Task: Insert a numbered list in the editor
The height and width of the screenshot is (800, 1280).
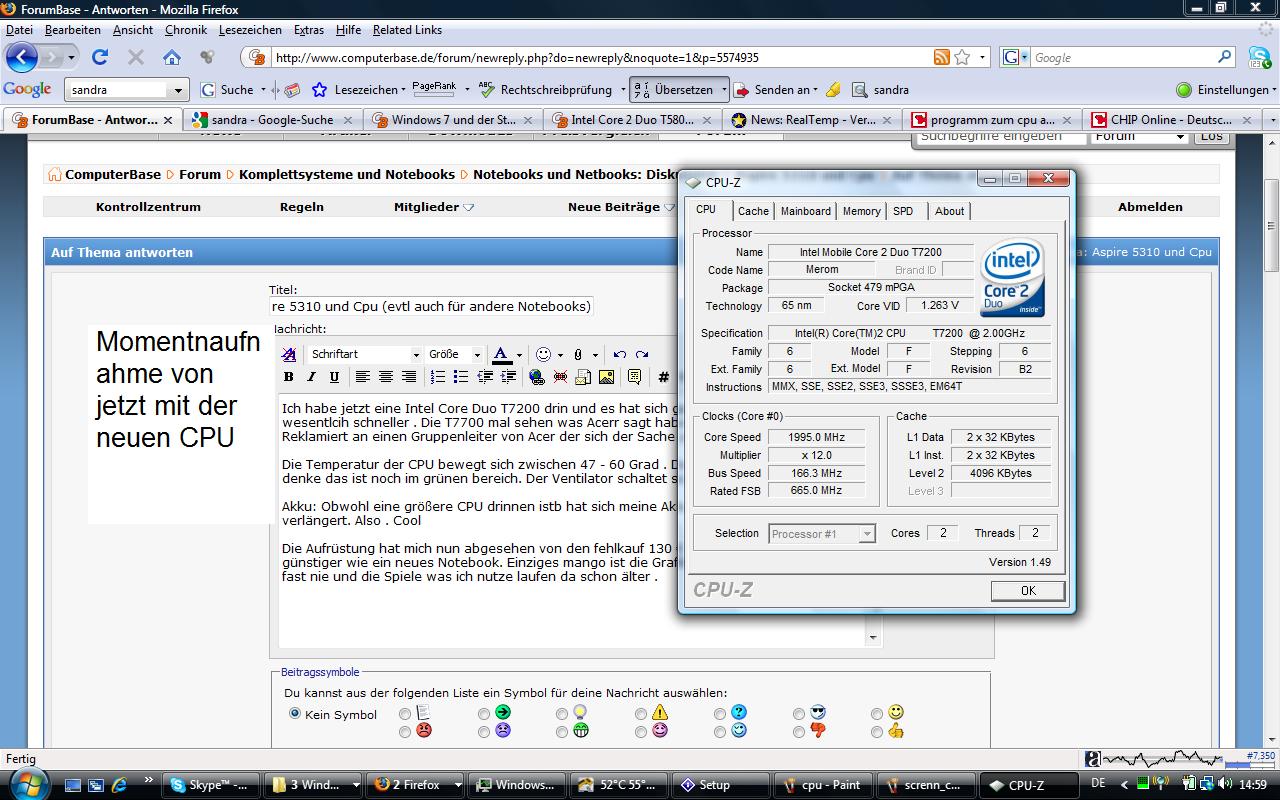Action: coord(438,377)
